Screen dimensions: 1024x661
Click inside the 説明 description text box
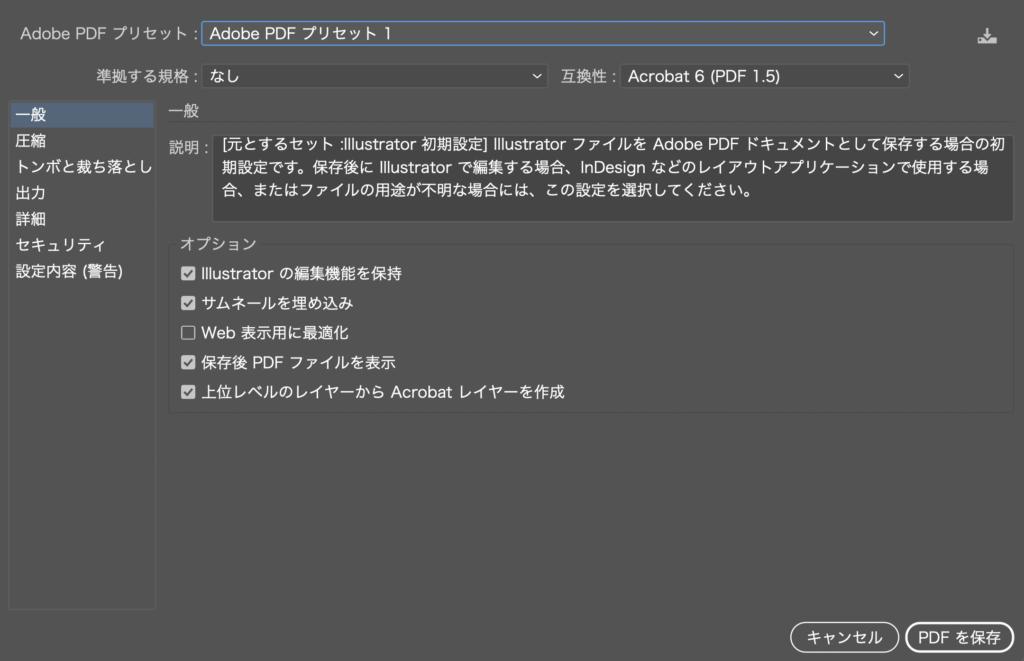pyautogui.click(x=612, y=178)
